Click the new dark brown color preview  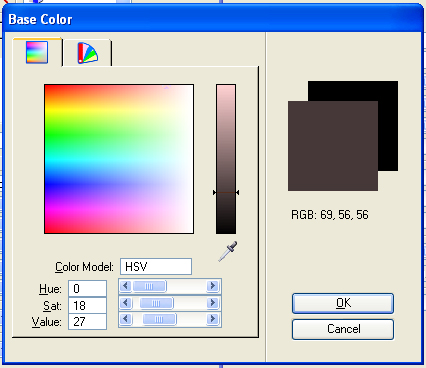click(x=333, y=146)
